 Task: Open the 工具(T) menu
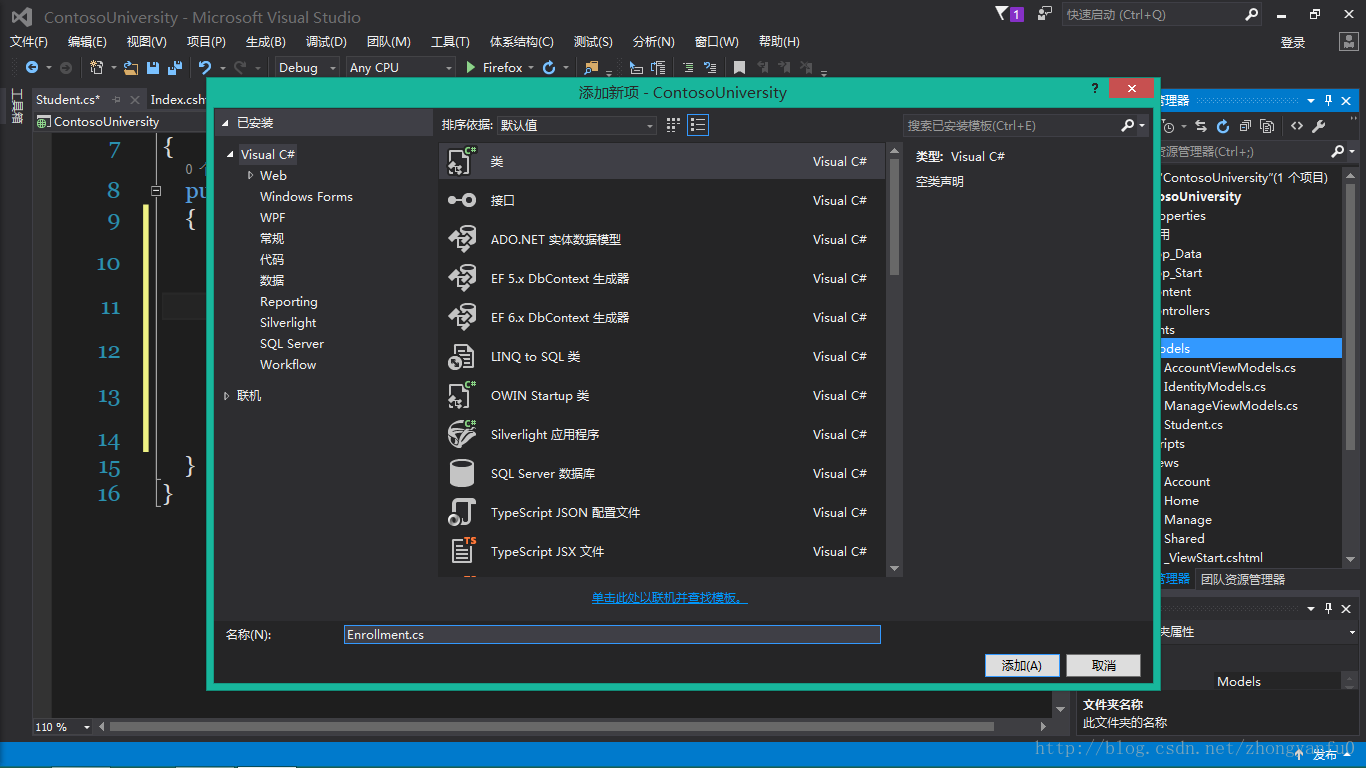pyautogui.click(x=450, y=42)
